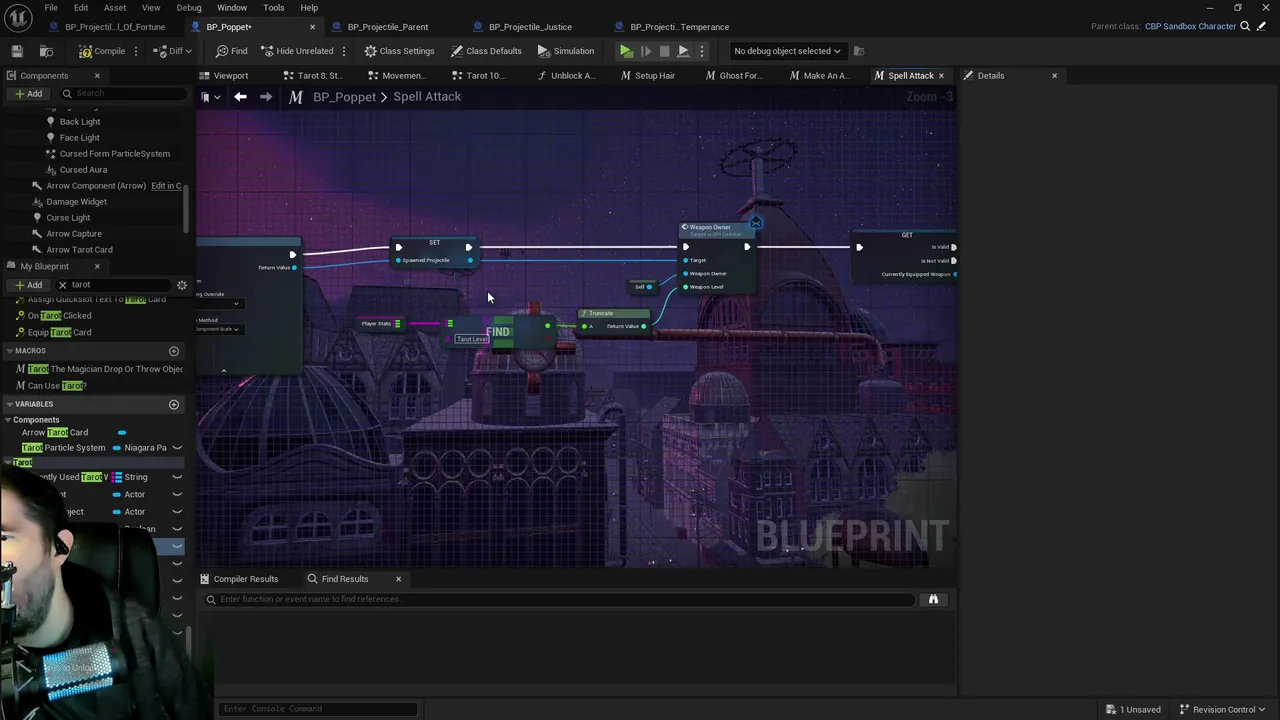Collapse the Components variable category

8,420
